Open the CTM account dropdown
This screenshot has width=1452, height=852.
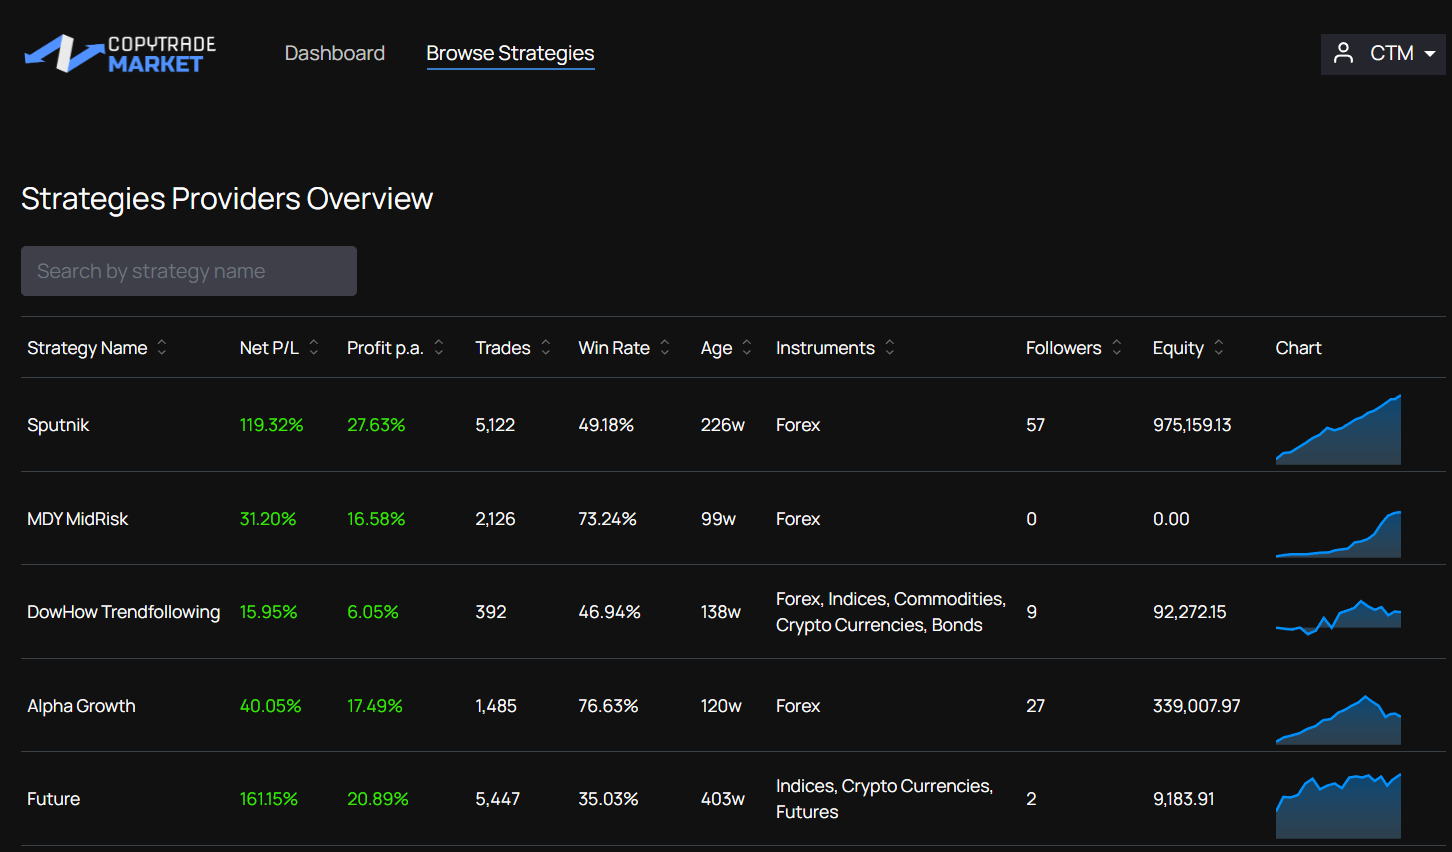point(1383,54)
